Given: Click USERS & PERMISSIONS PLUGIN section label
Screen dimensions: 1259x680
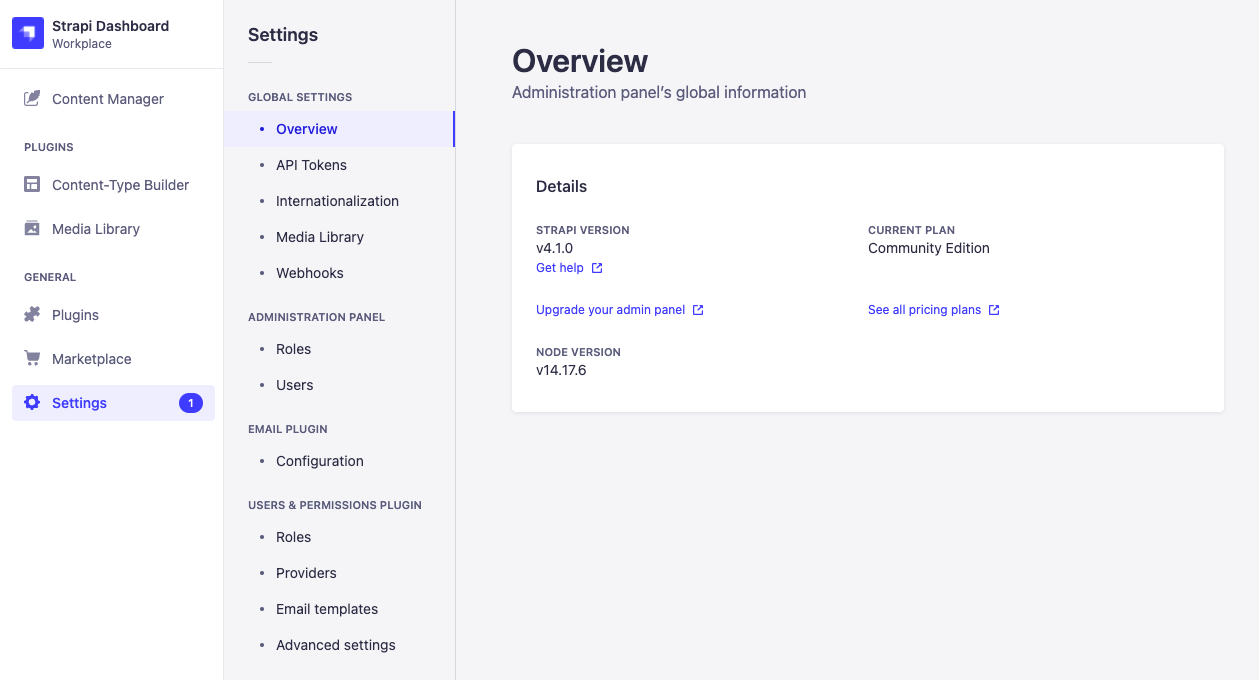Looking at the screenshot, I should 335,505.
